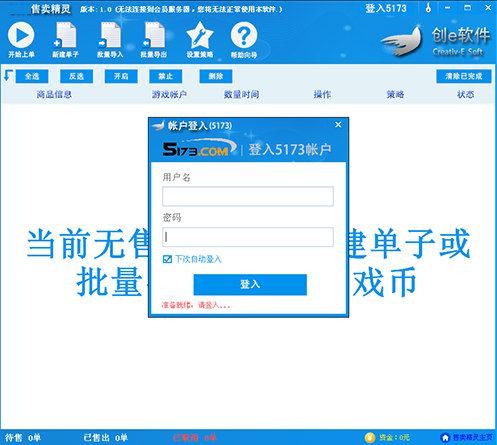This screenshot has width=497, height=445.
Task: Click 资金:0元 balance text
Action: pyautogui.click(x=394, y=437)
